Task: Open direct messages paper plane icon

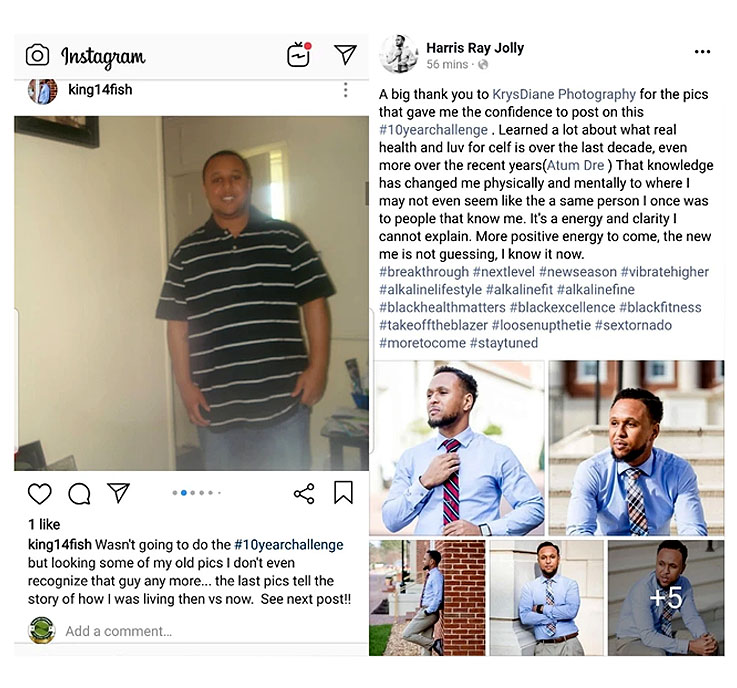Action: coord(345,55)
